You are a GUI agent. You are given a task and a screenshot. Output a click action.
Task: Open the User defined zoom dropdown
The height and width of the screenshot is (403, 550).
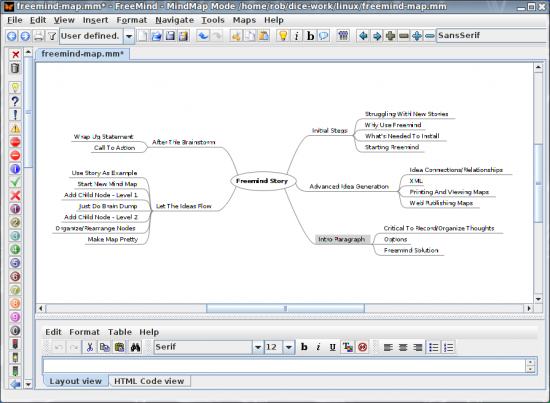click(129, 36)
